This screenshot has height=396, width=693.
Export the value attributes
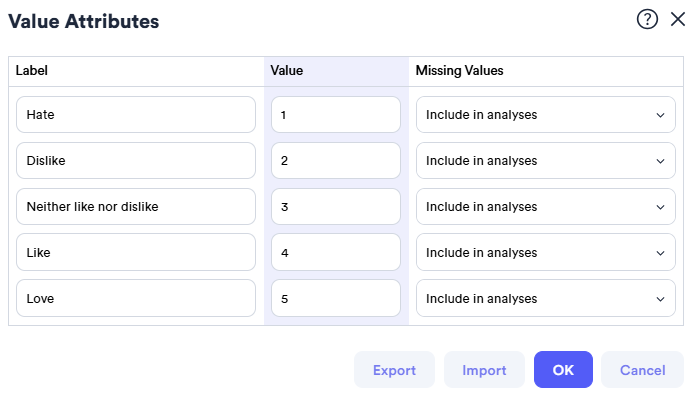(x=394, y=370)
